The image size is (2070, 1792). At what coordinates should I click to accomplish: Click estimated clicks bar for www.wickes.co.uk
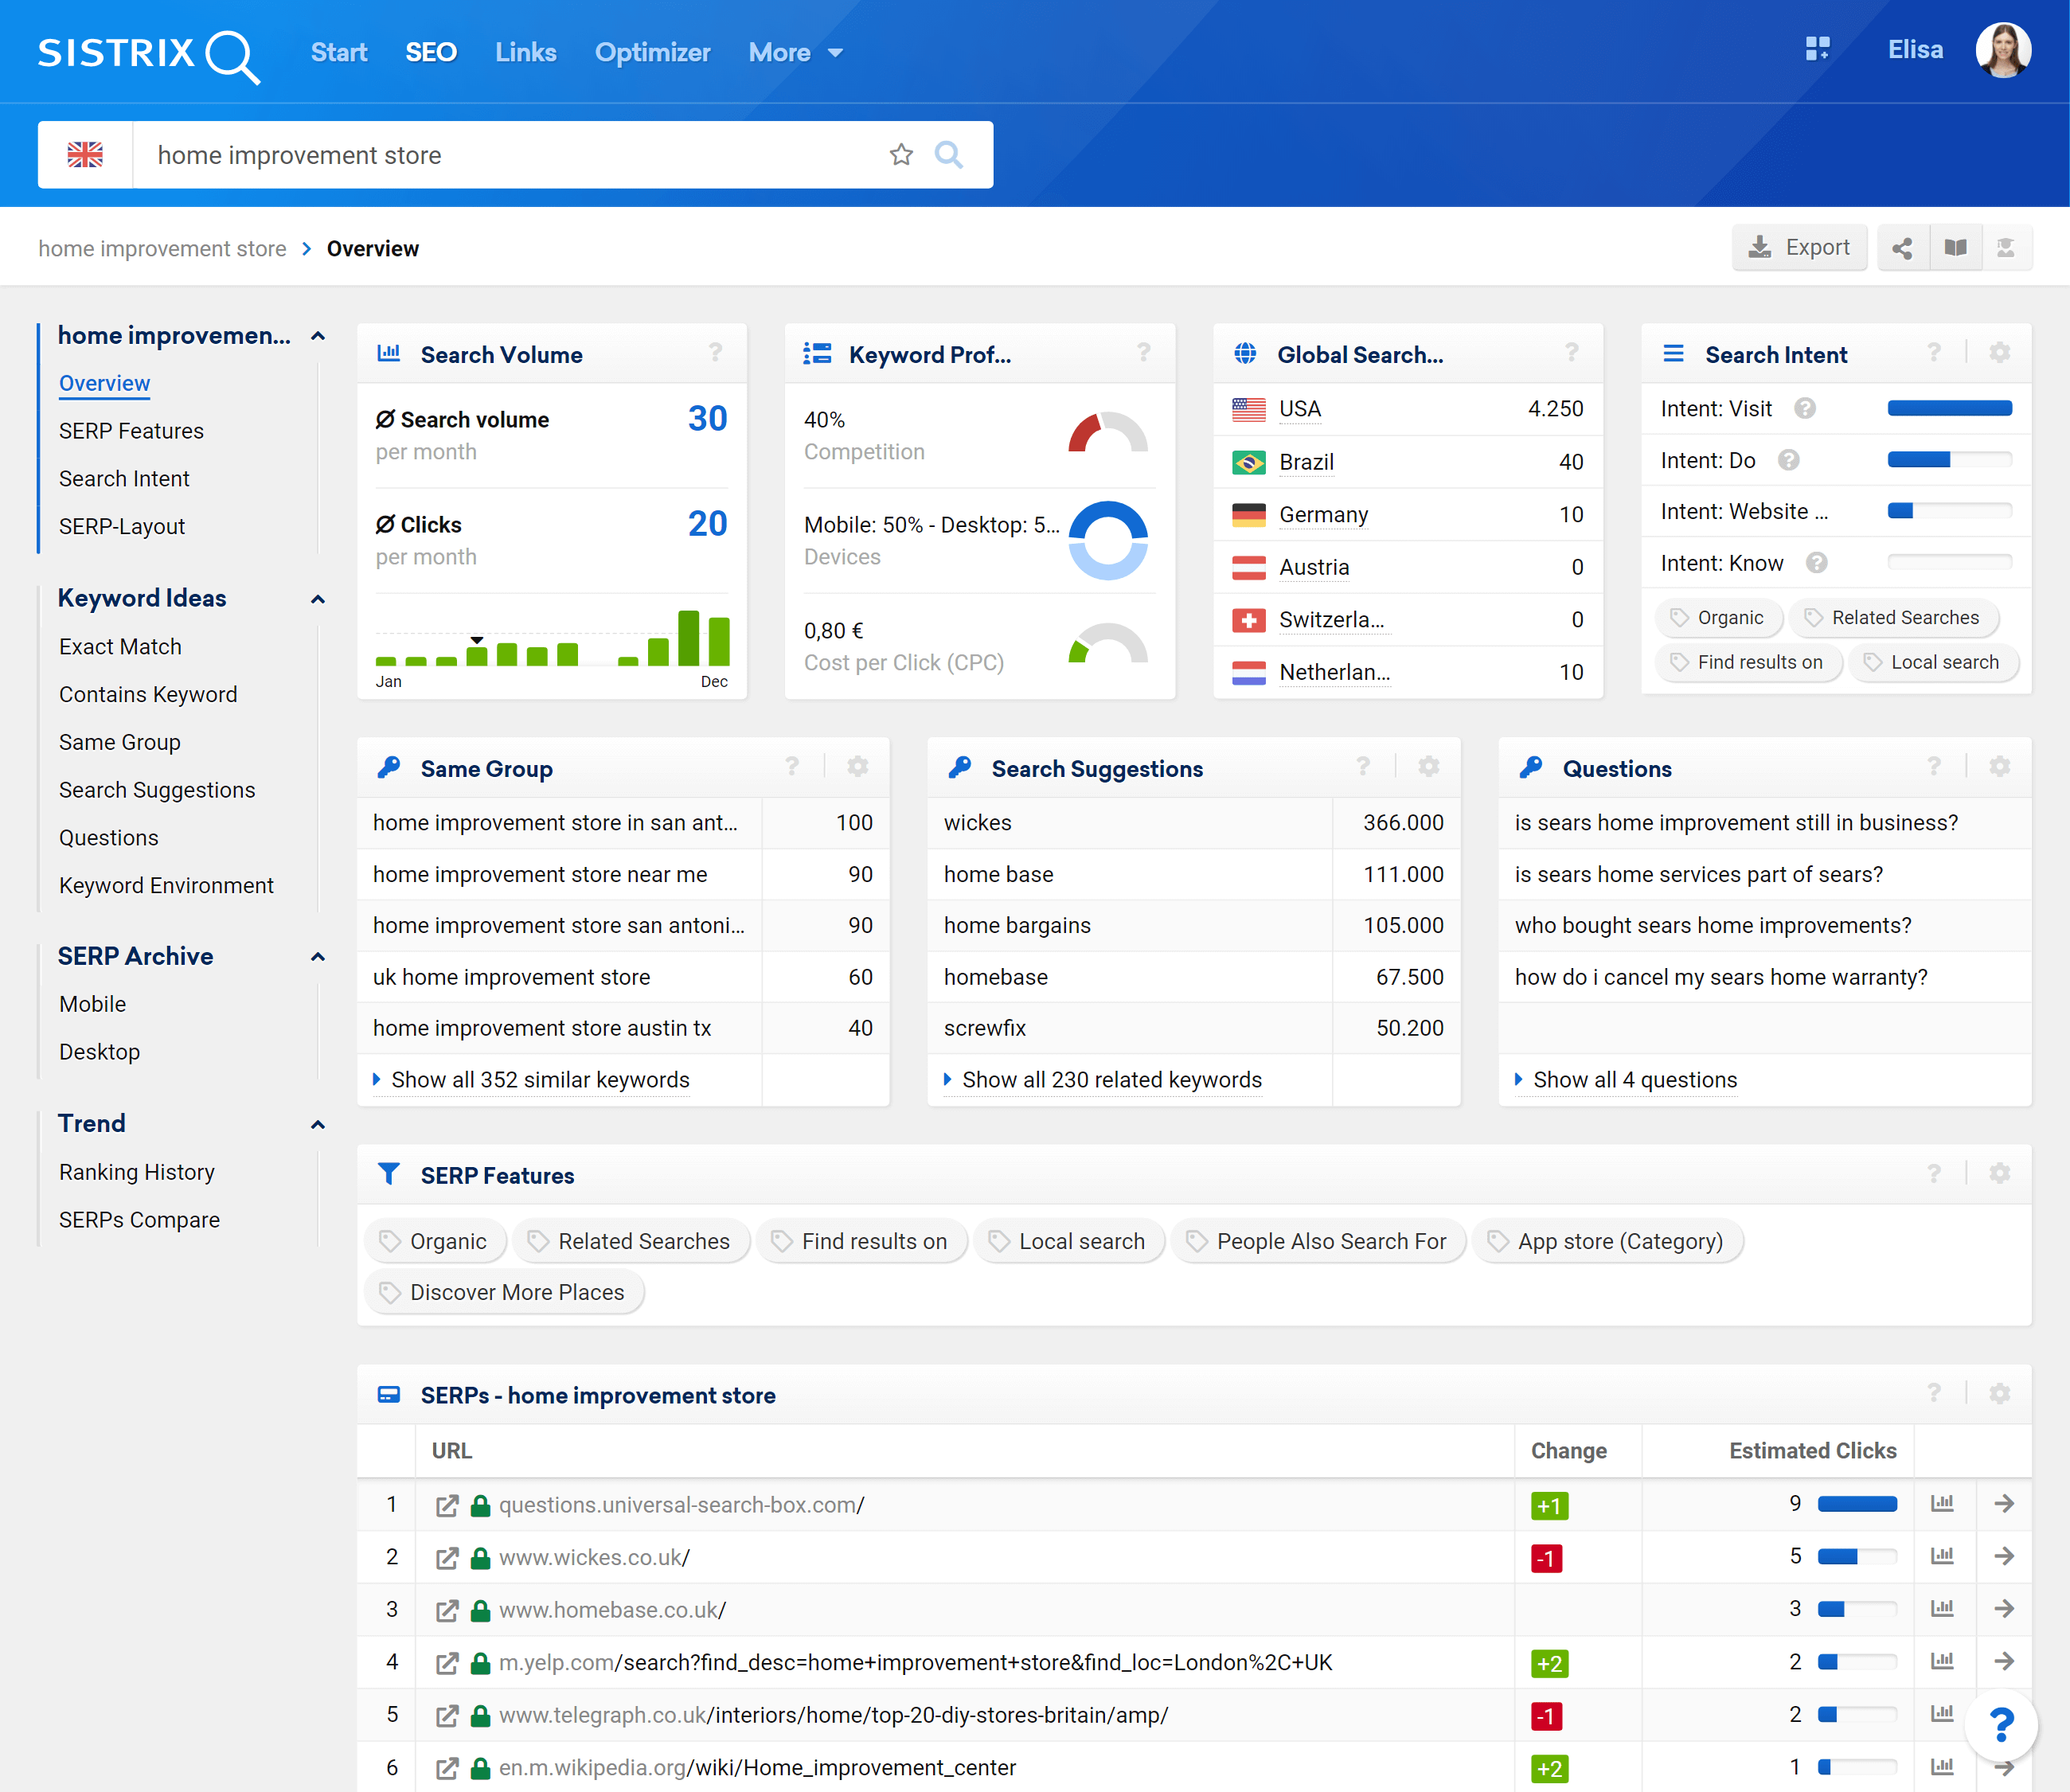[x=1856, y=1557]
